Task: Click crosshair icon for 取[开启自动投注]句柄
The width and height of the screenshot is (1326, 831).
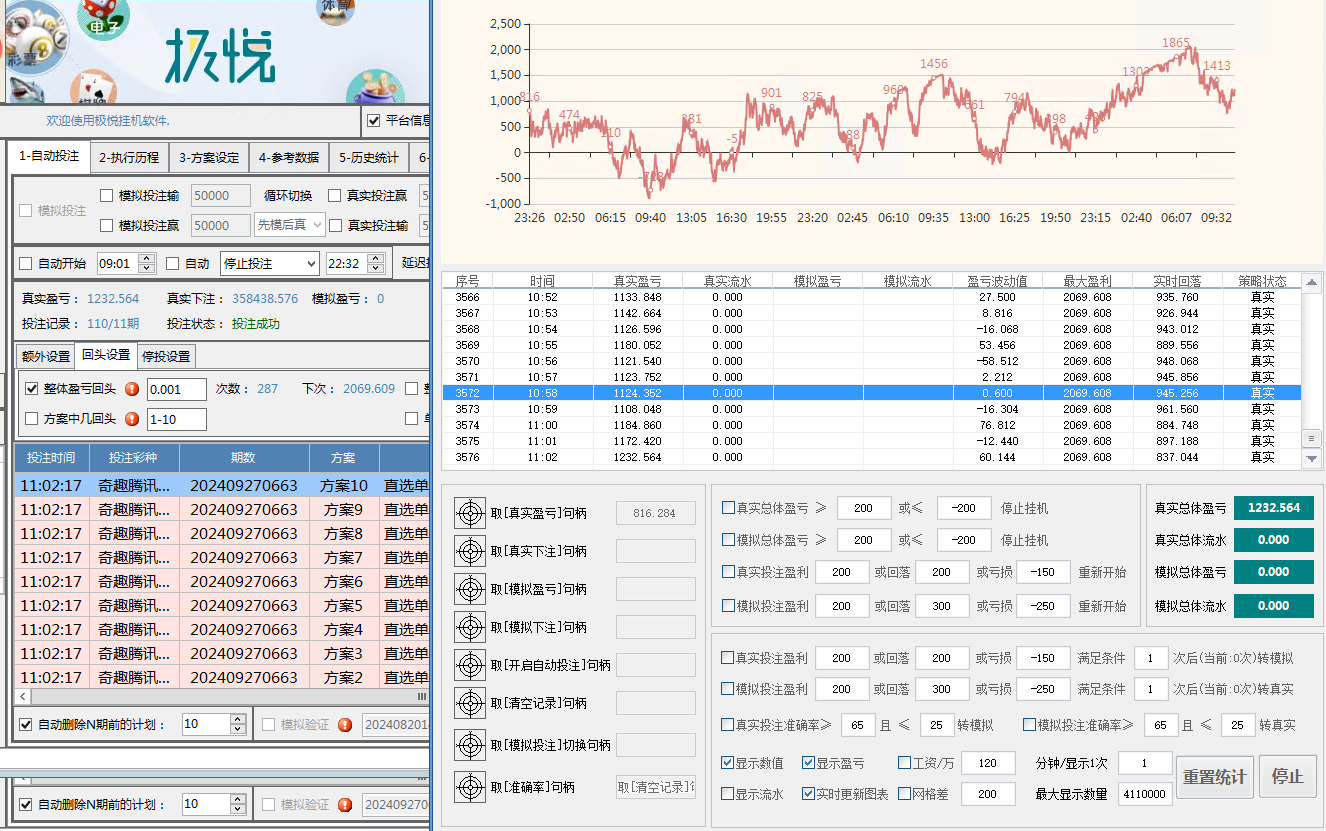Action: pyautogui.click(x=469, y=665)
